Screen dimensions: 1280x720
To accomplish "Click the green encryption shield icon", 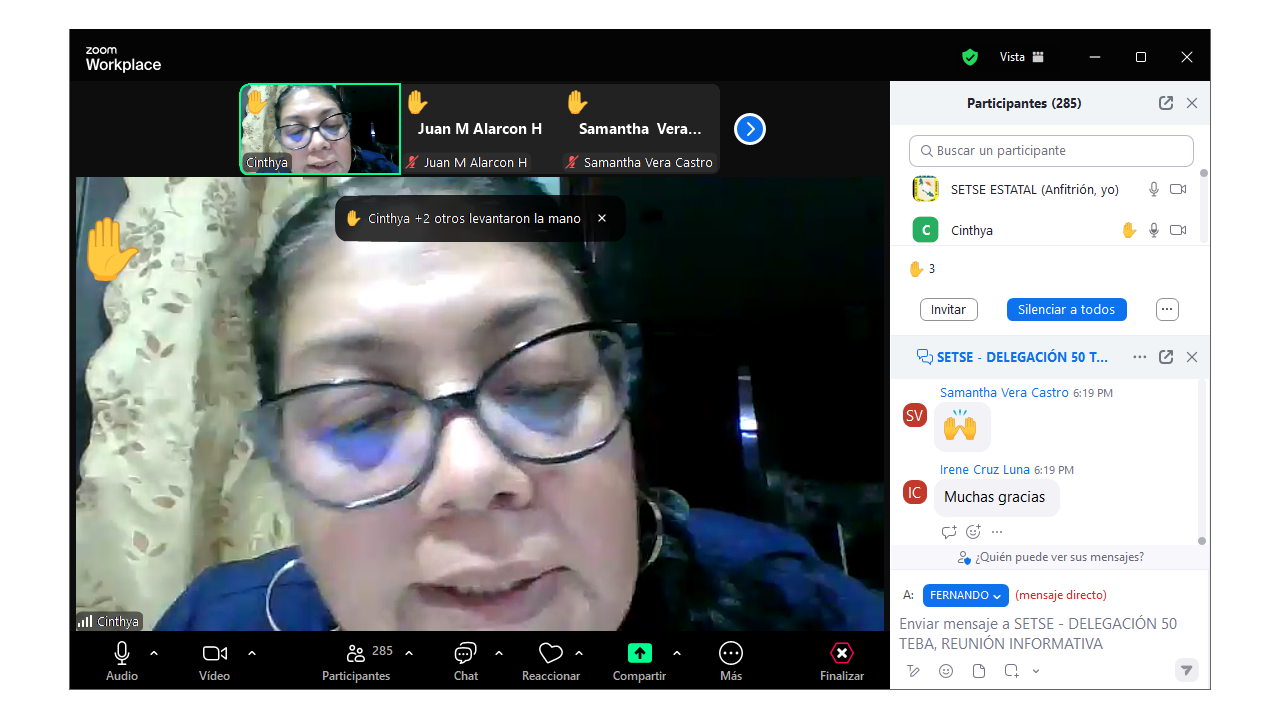I will tap(969, 57).
